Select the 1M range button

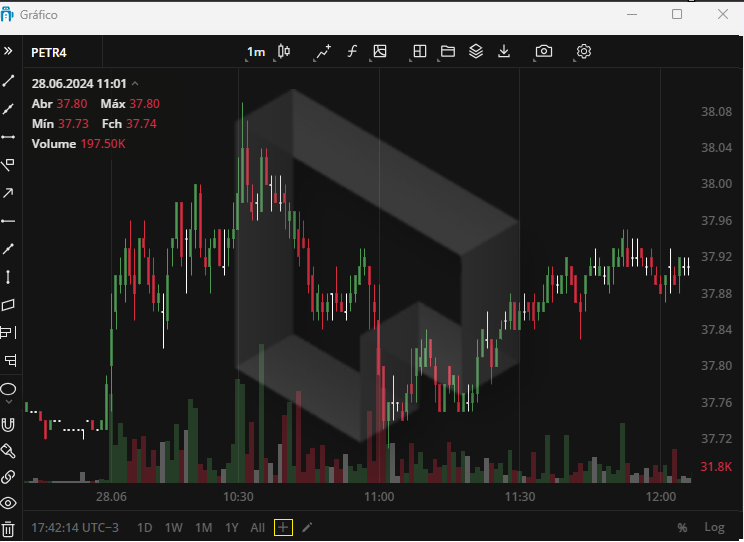[x=204, y=528]
